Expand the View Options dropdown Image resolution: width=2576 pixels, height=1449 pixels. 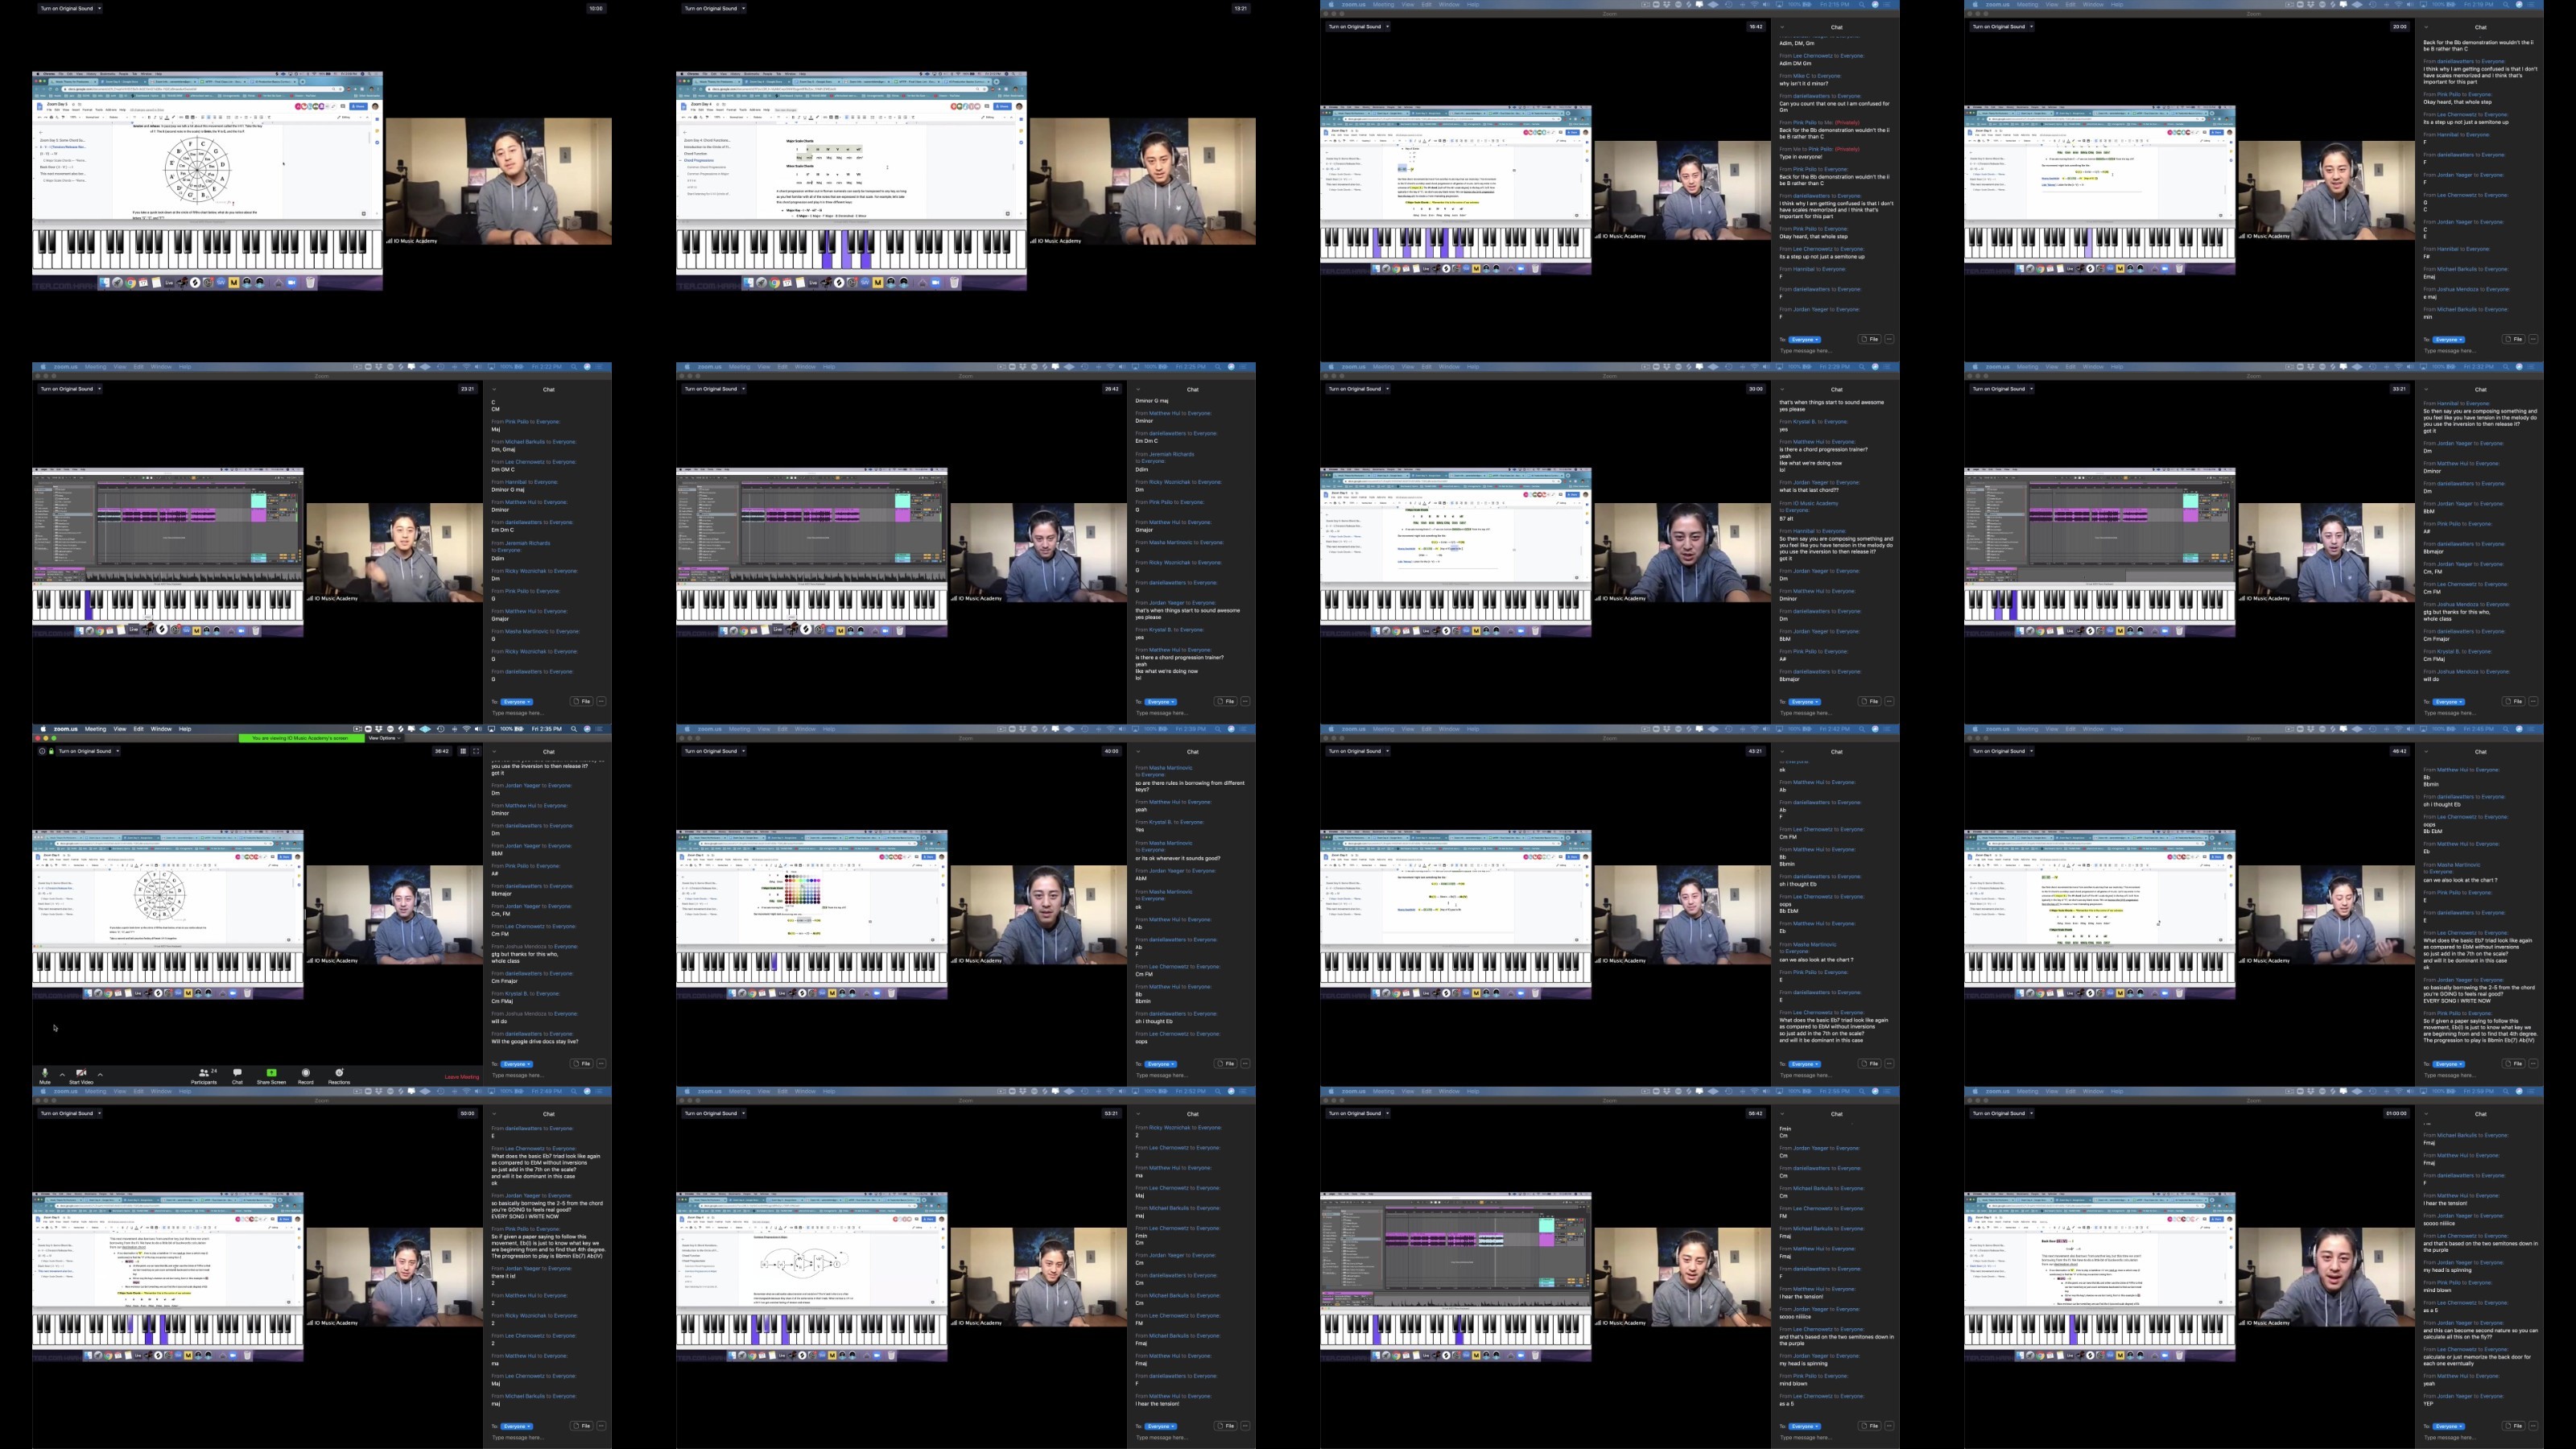(x=384, y=738)
